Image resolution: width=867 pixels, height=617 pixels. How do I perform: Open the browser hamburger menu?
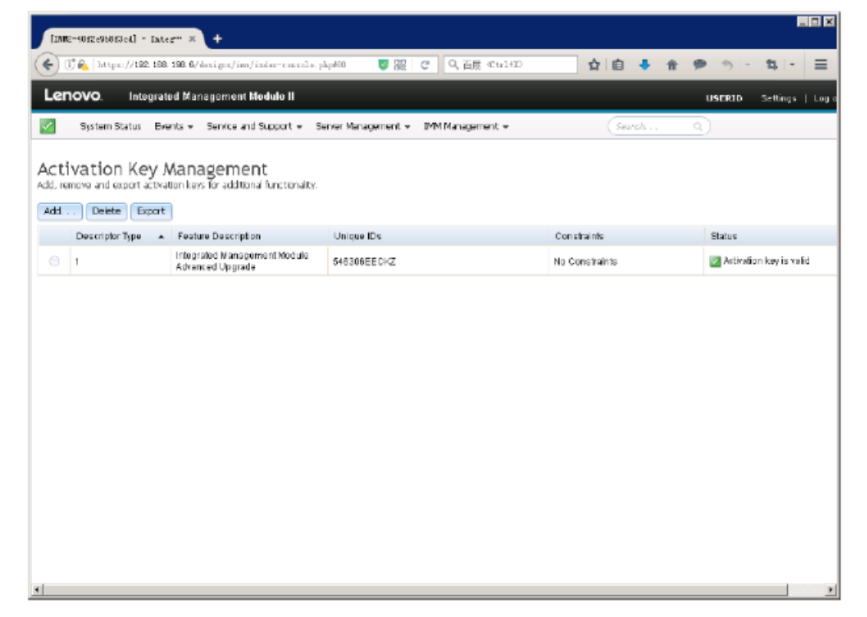pyautogui.click(x=821, y=65)
